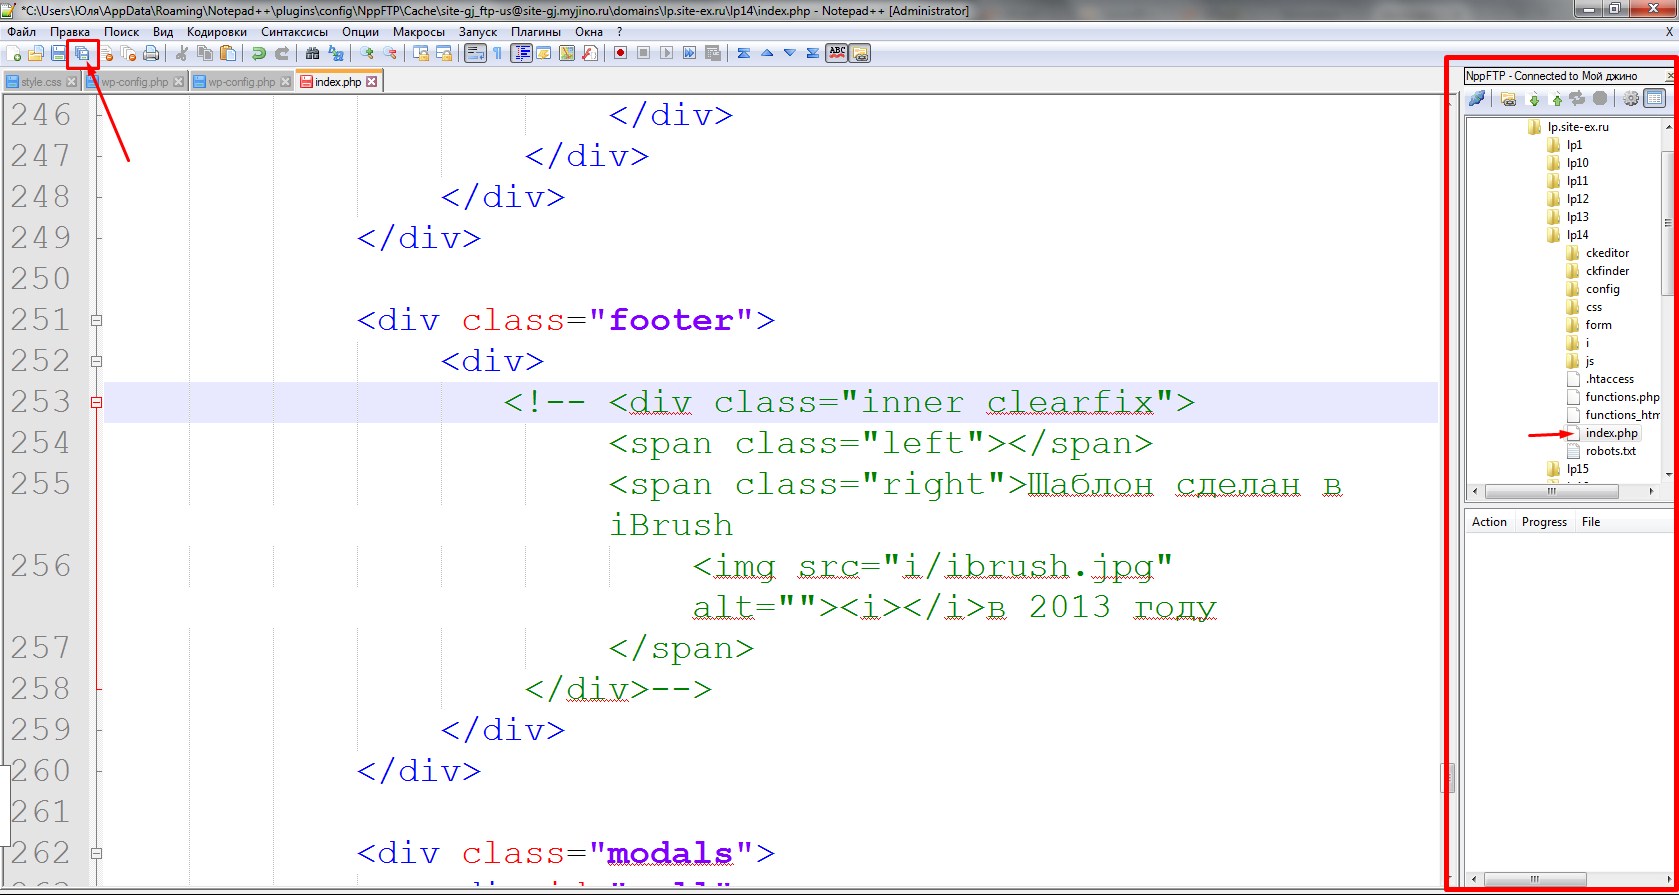This screenshot has width=1679, height=895.
Task: Paste using the clipboard toolbar icon
Action: coord(228,53)
